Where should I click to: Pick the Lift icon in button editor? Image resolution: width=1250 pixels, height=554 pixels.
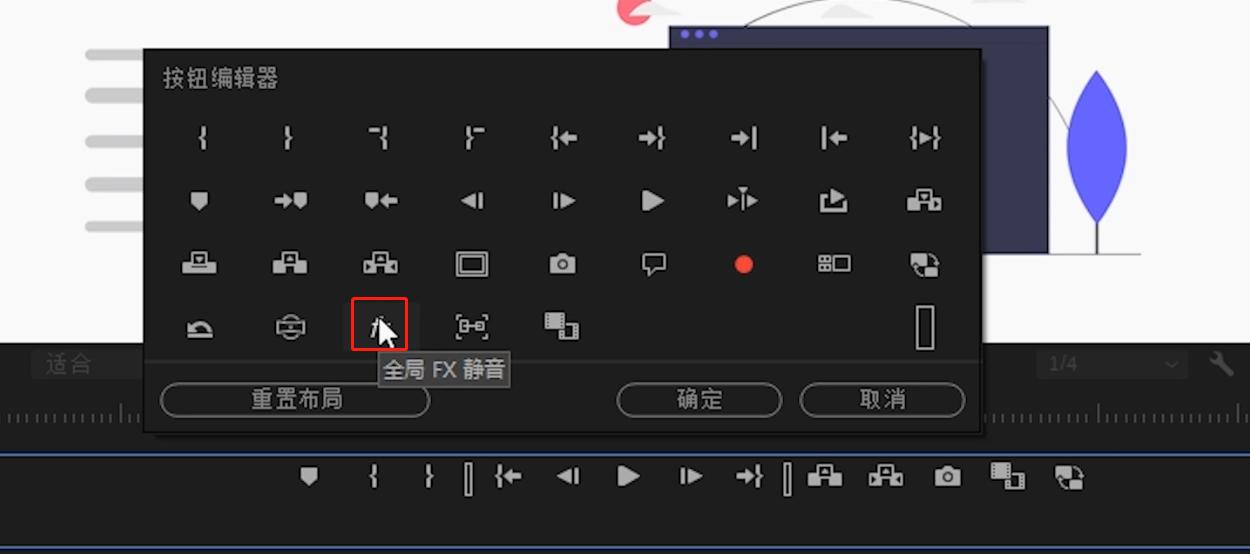click(x=290, y=264)
